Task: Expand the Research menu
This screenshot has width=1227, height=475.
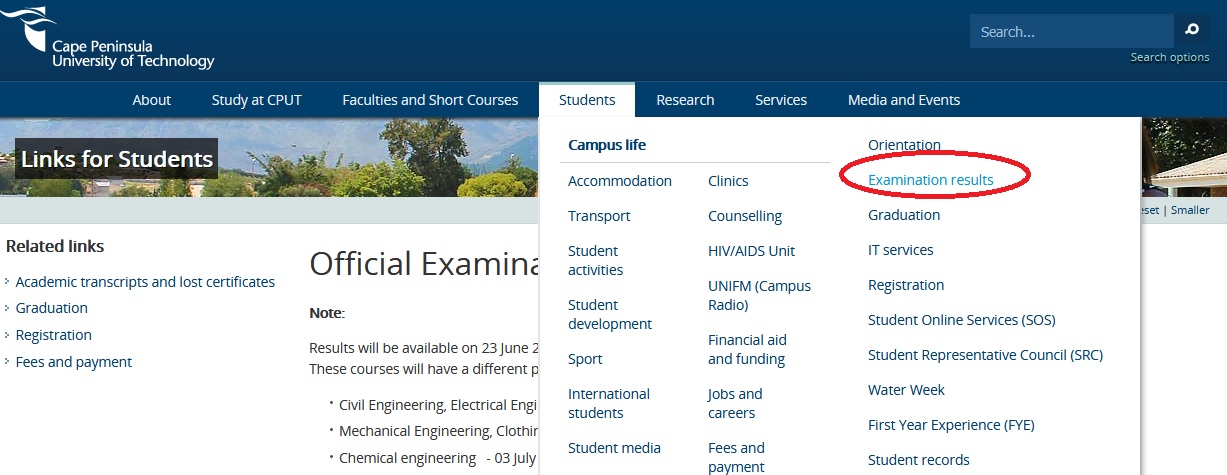Action: pos(685,100)
